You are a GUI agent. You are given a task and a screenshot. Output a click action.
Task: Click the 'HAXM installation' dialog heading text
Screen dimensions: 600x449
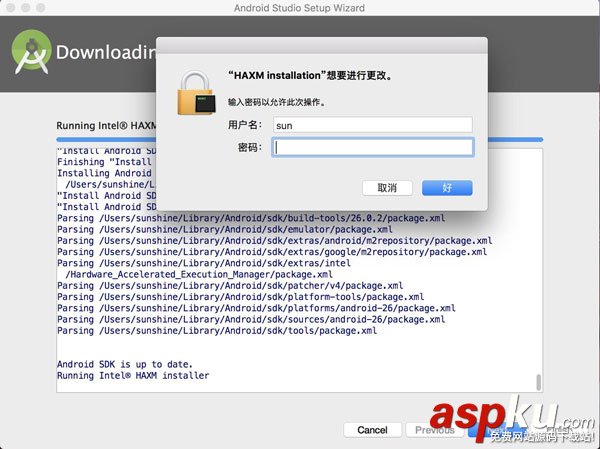point(310,75)
